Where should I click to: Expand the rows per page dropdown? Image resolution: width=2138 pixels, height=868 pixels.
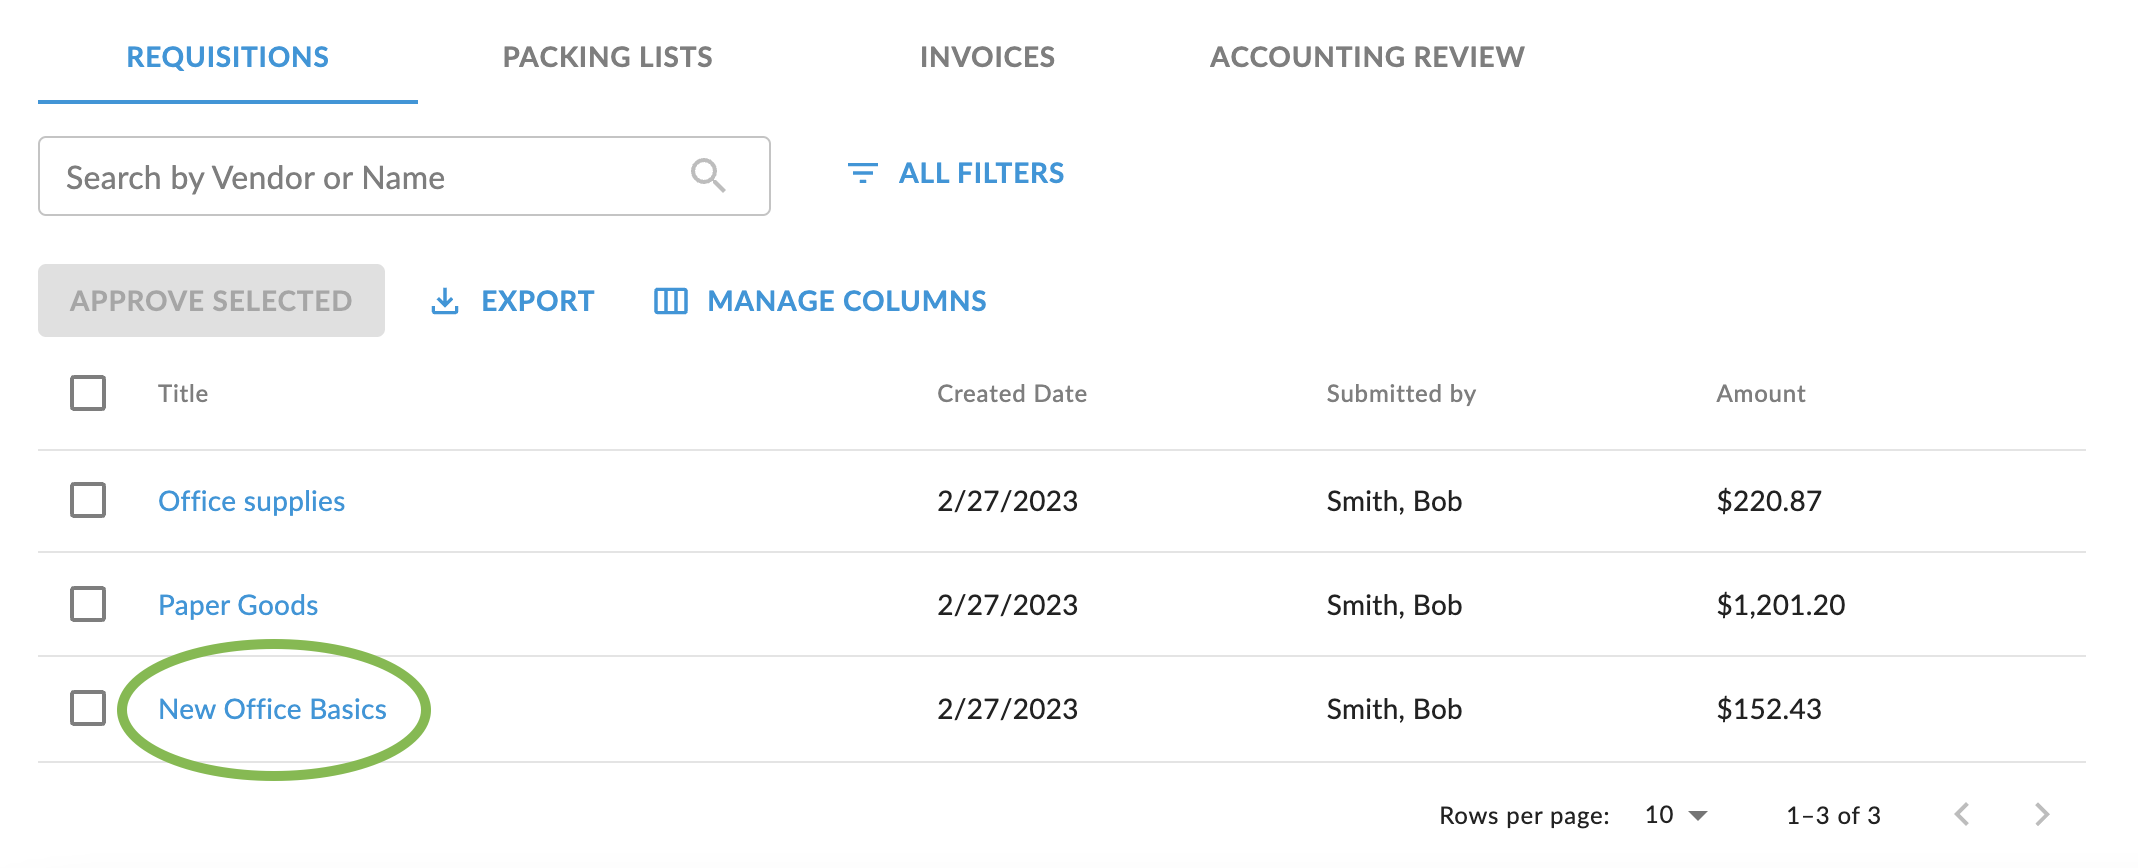pyautogui.click(x=1677, y=815)
